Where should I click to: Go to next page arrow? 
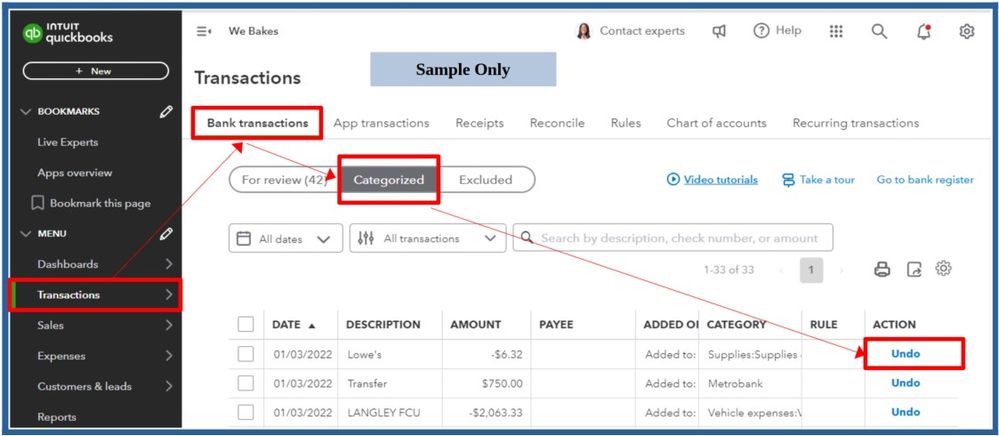841,270
